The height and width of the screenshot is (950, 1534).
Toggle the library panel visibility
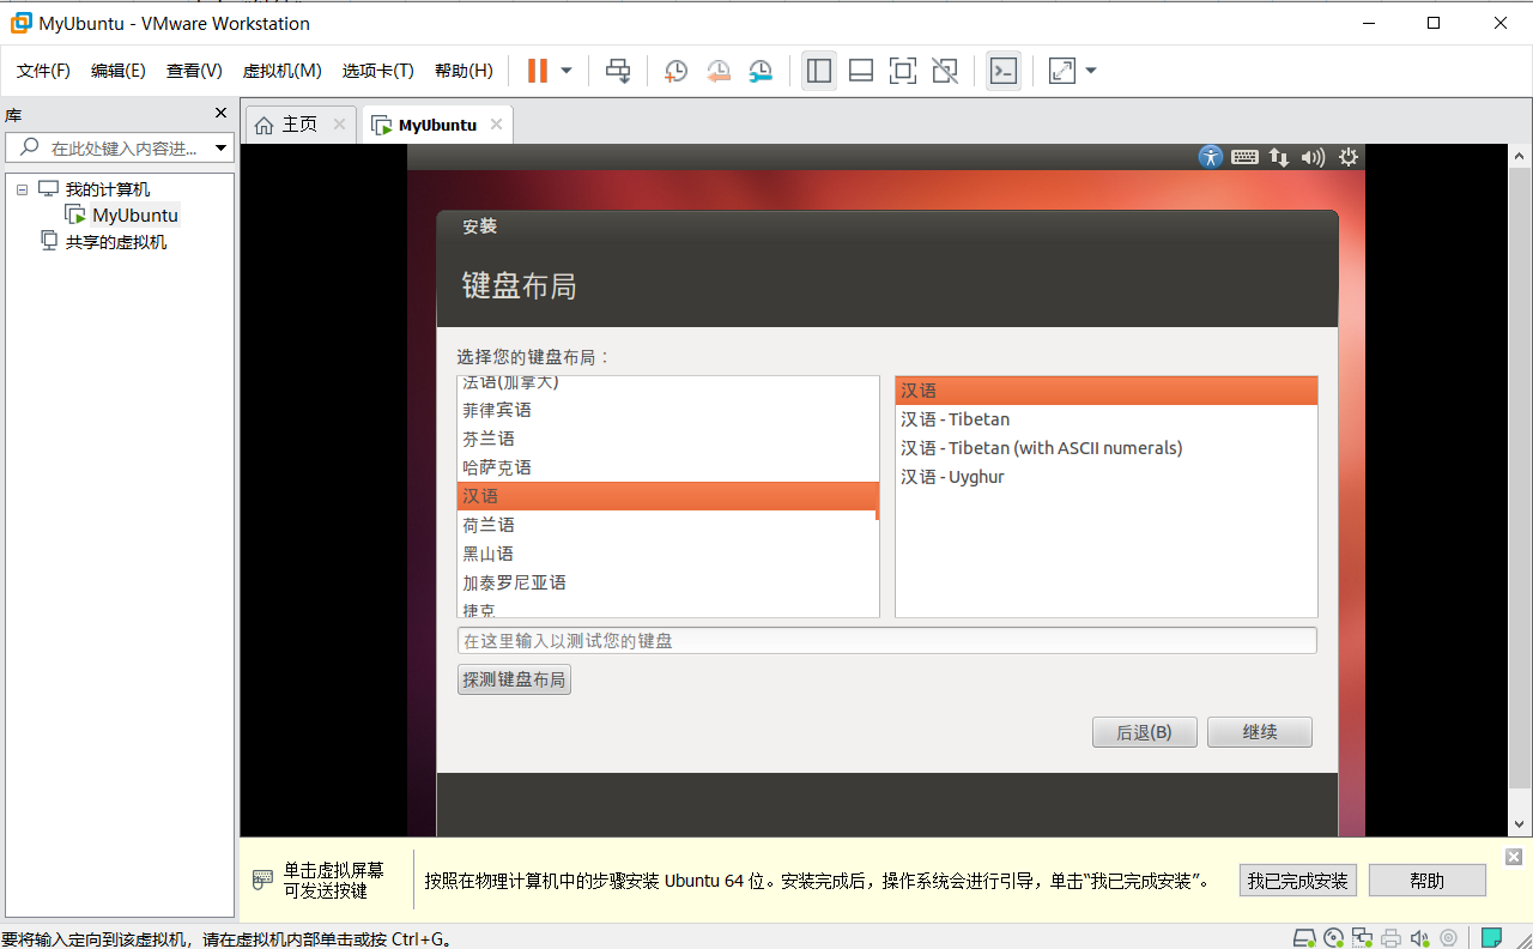819,70
